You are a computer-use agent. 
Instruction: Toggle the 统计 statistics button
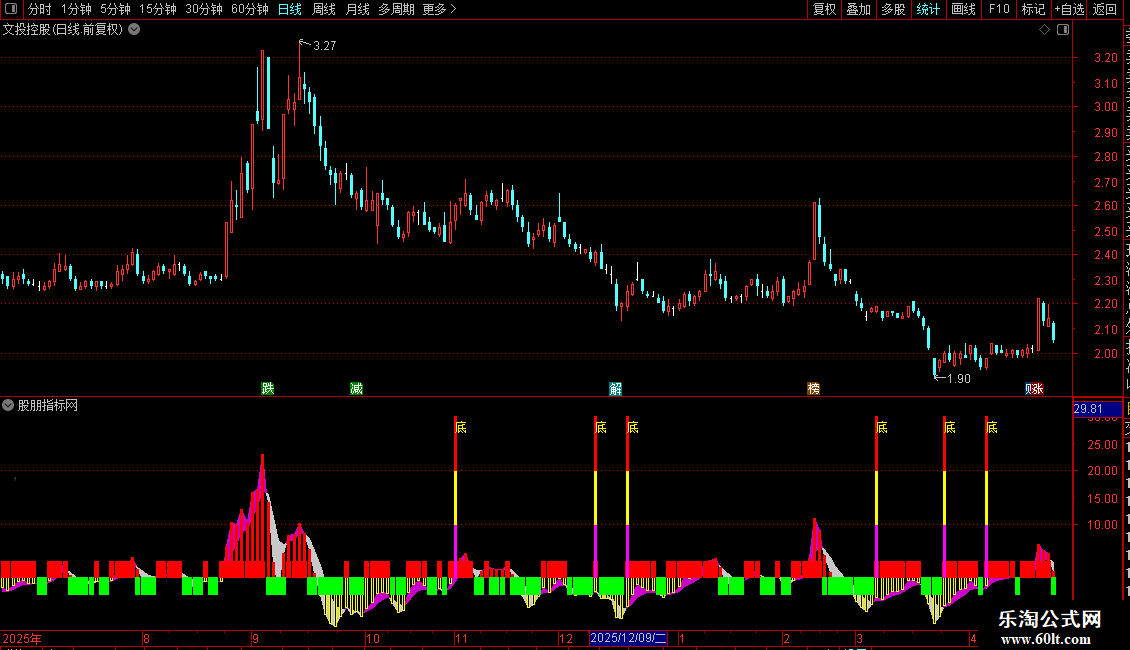(927, 9)
